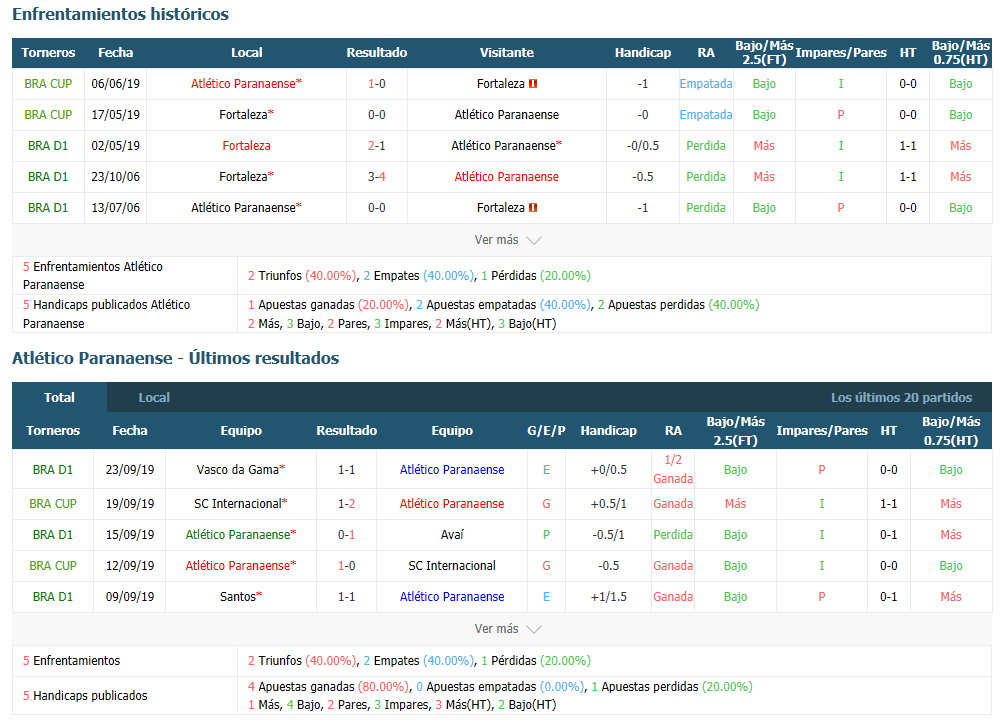
Task: Click the +1/1.5 handicap value
Action: (609, 596)
